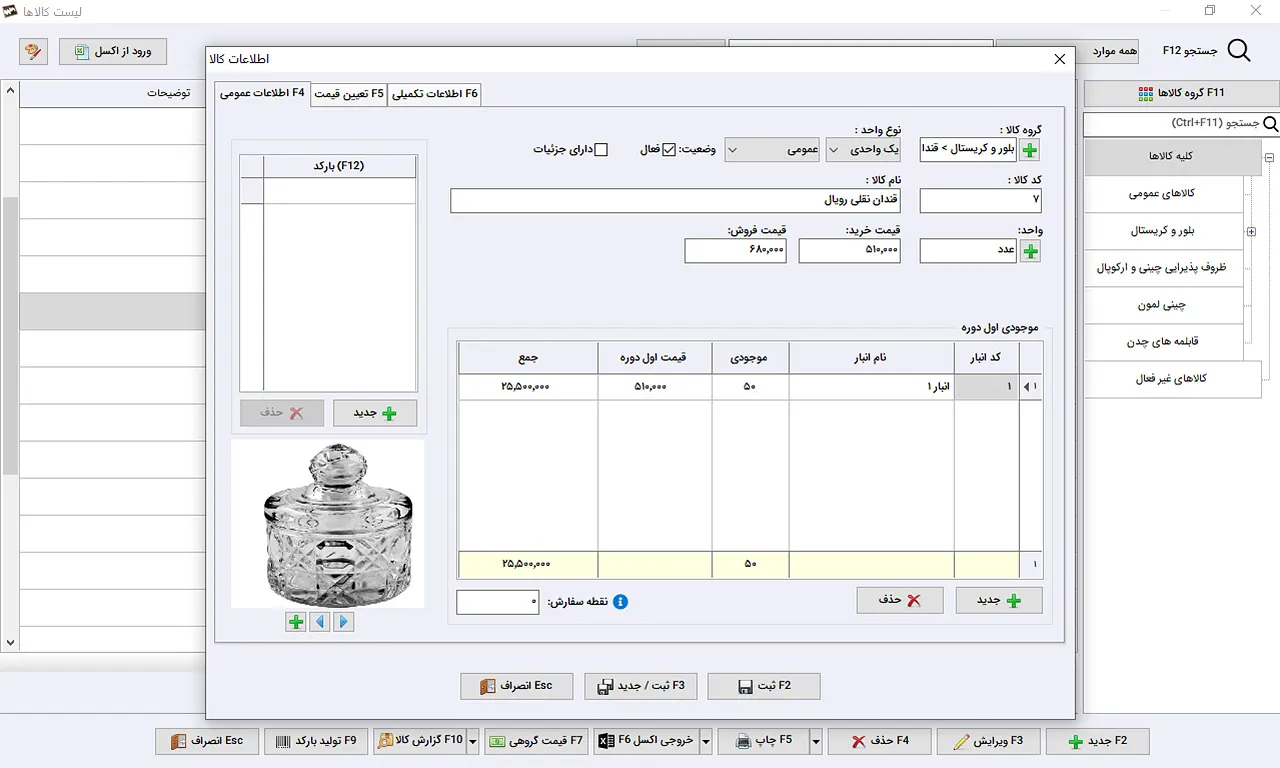Open the F10 گزارش کالا dropdown arrow
1280x768 pixels.
[x=473, y=741]
